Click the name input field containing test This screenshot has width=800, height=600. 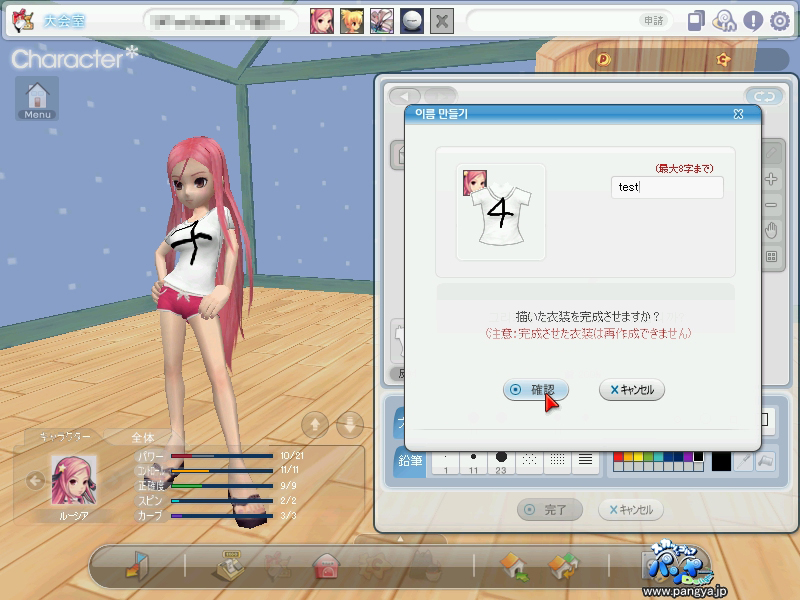point(667,187)
